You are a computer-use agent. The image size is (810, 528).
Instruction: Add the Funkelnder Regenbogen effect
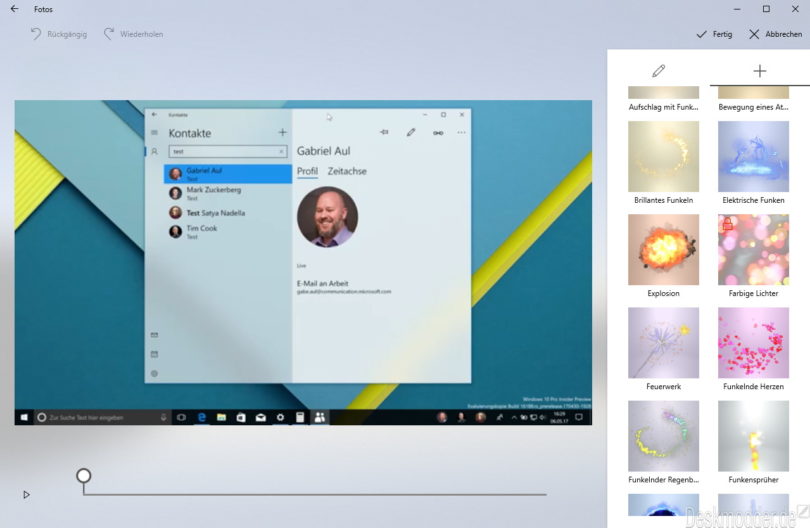coord(663,435)
